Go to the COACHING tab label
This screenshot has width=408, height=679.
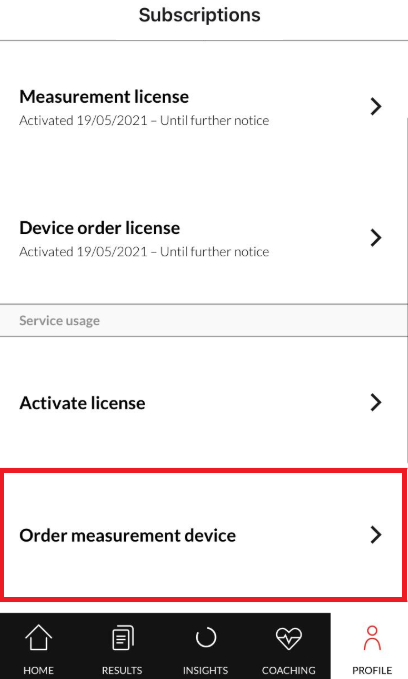point(288,670)
